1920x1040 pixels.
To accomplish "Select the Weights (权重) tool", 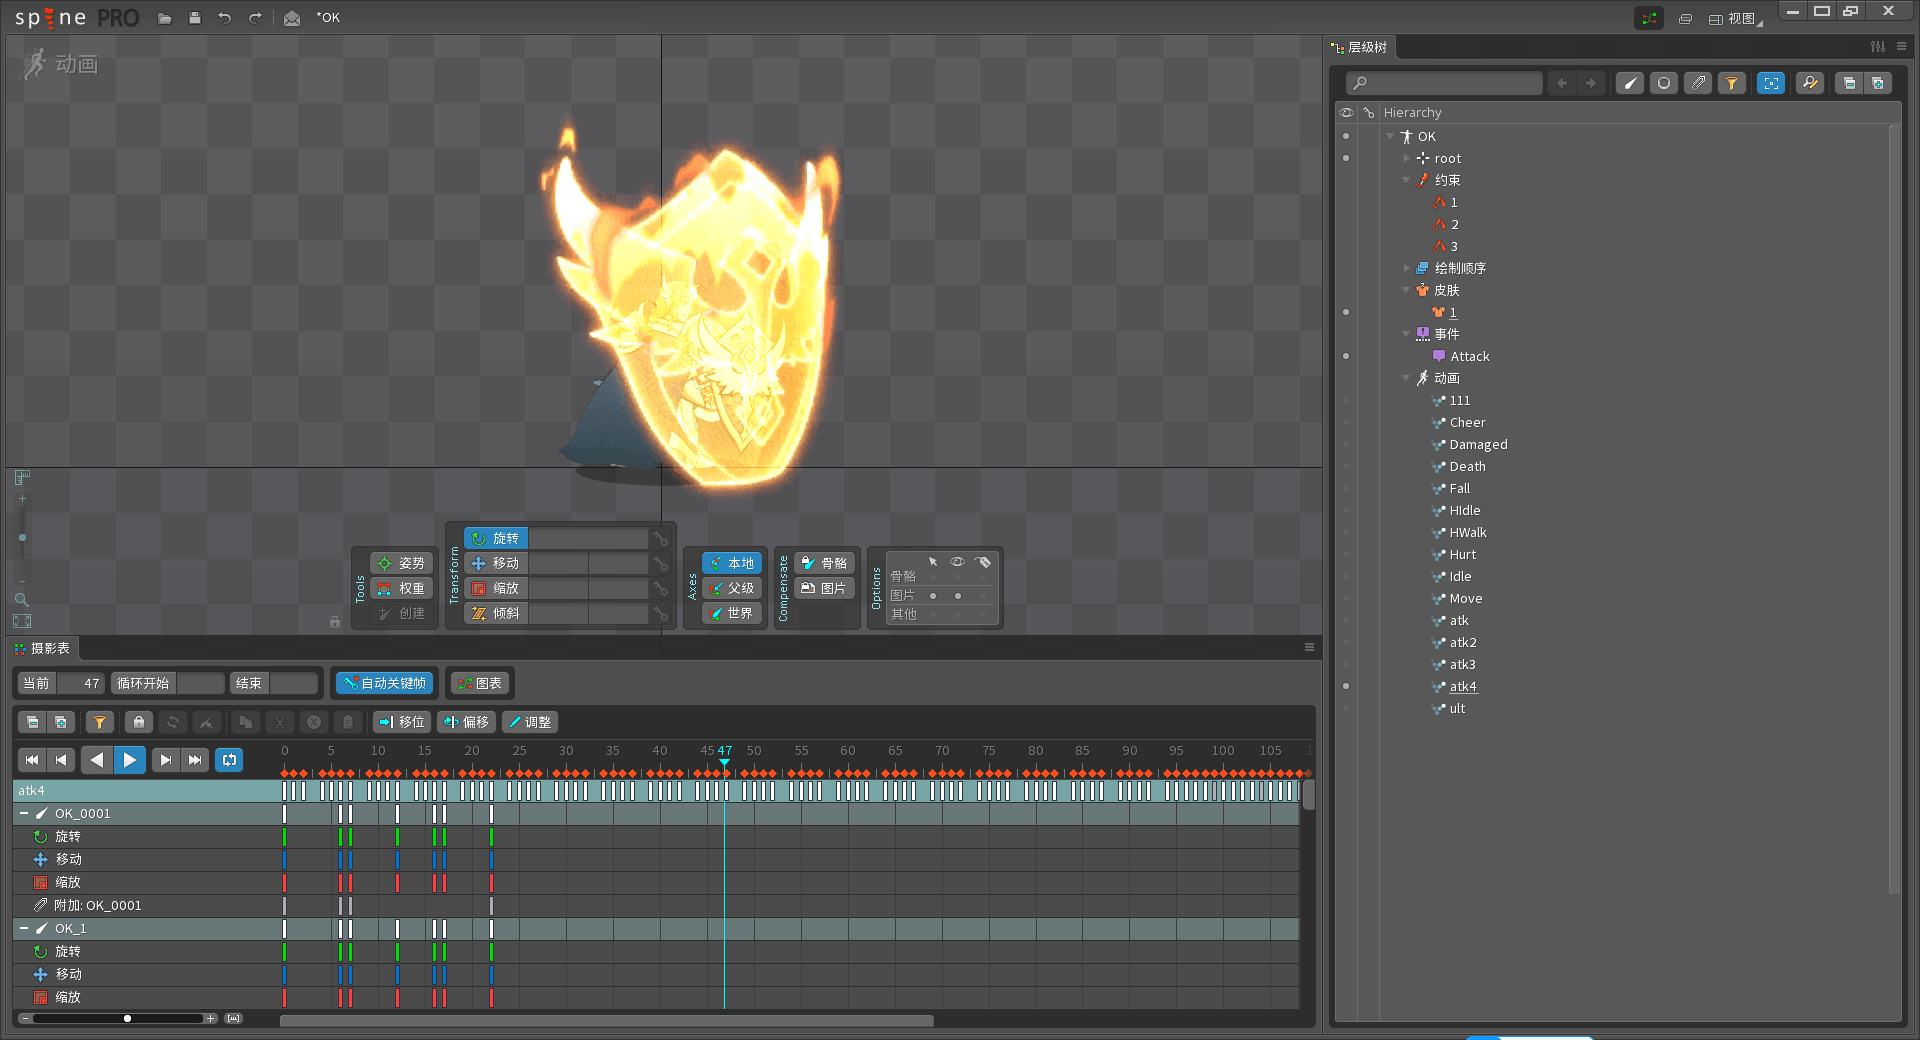I will (402, 588).
